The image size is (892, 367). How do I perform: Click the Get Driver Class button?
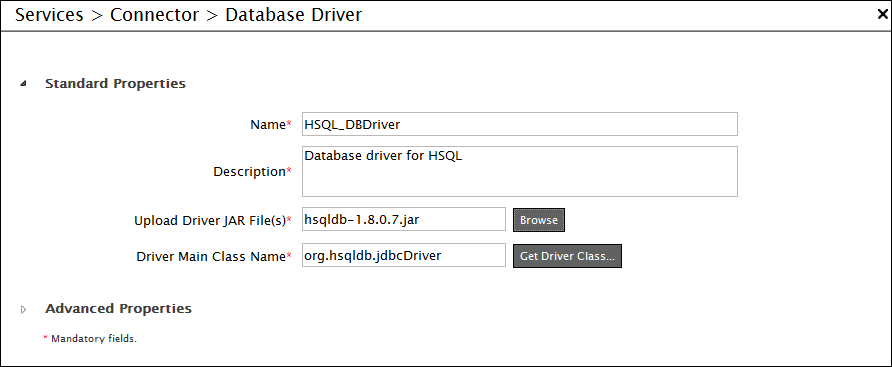567,256
